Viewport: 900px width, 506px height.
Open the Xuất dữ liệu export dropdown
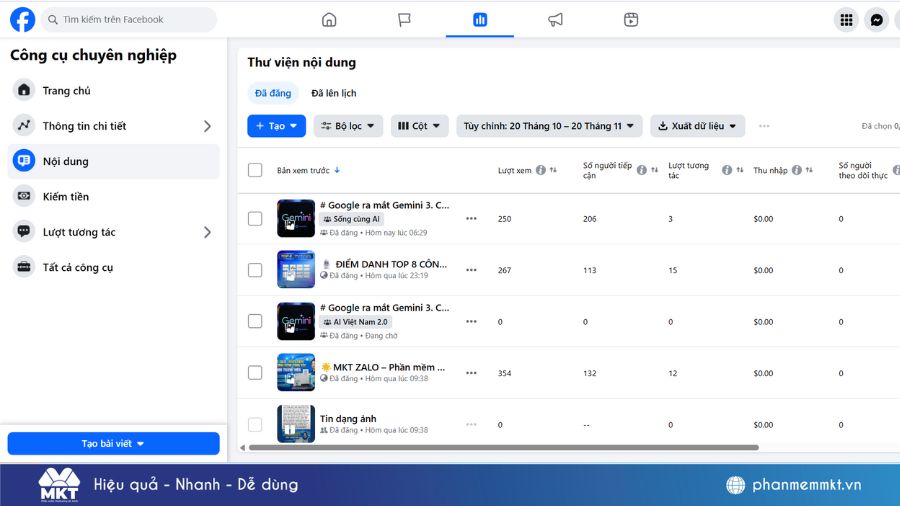(x=697, y=126)
